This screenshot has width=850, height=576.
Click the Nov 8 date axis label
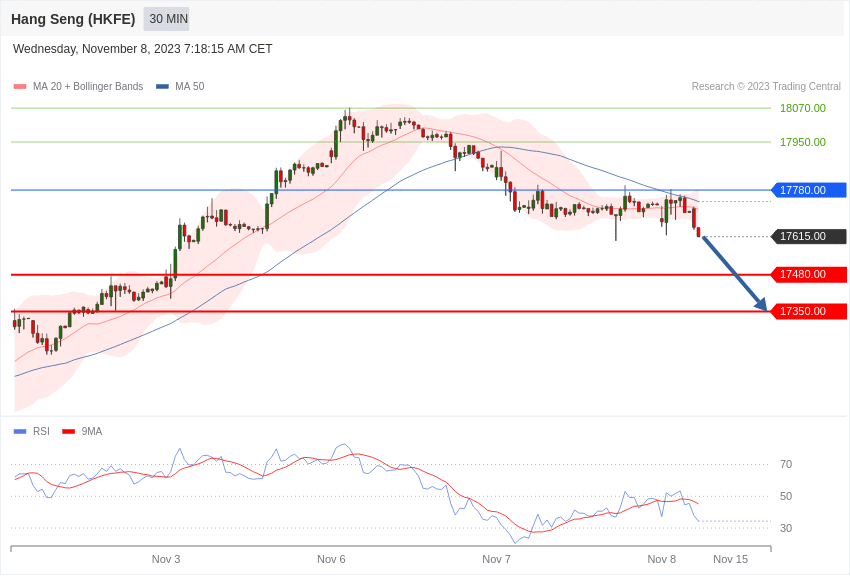point(661,559)
